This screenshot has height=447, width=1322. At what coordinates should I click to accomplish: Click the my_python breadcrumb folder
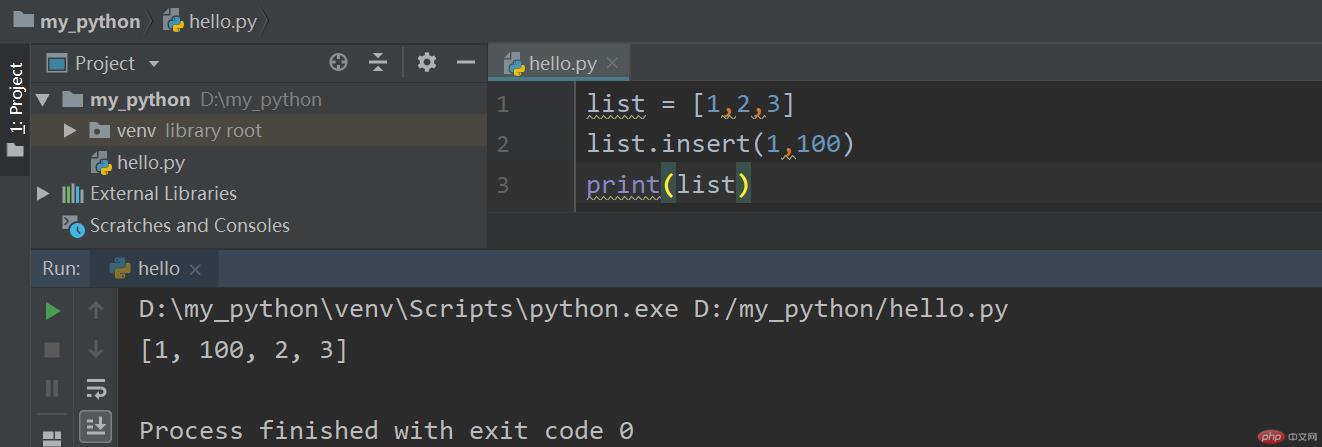click(76, 21)
